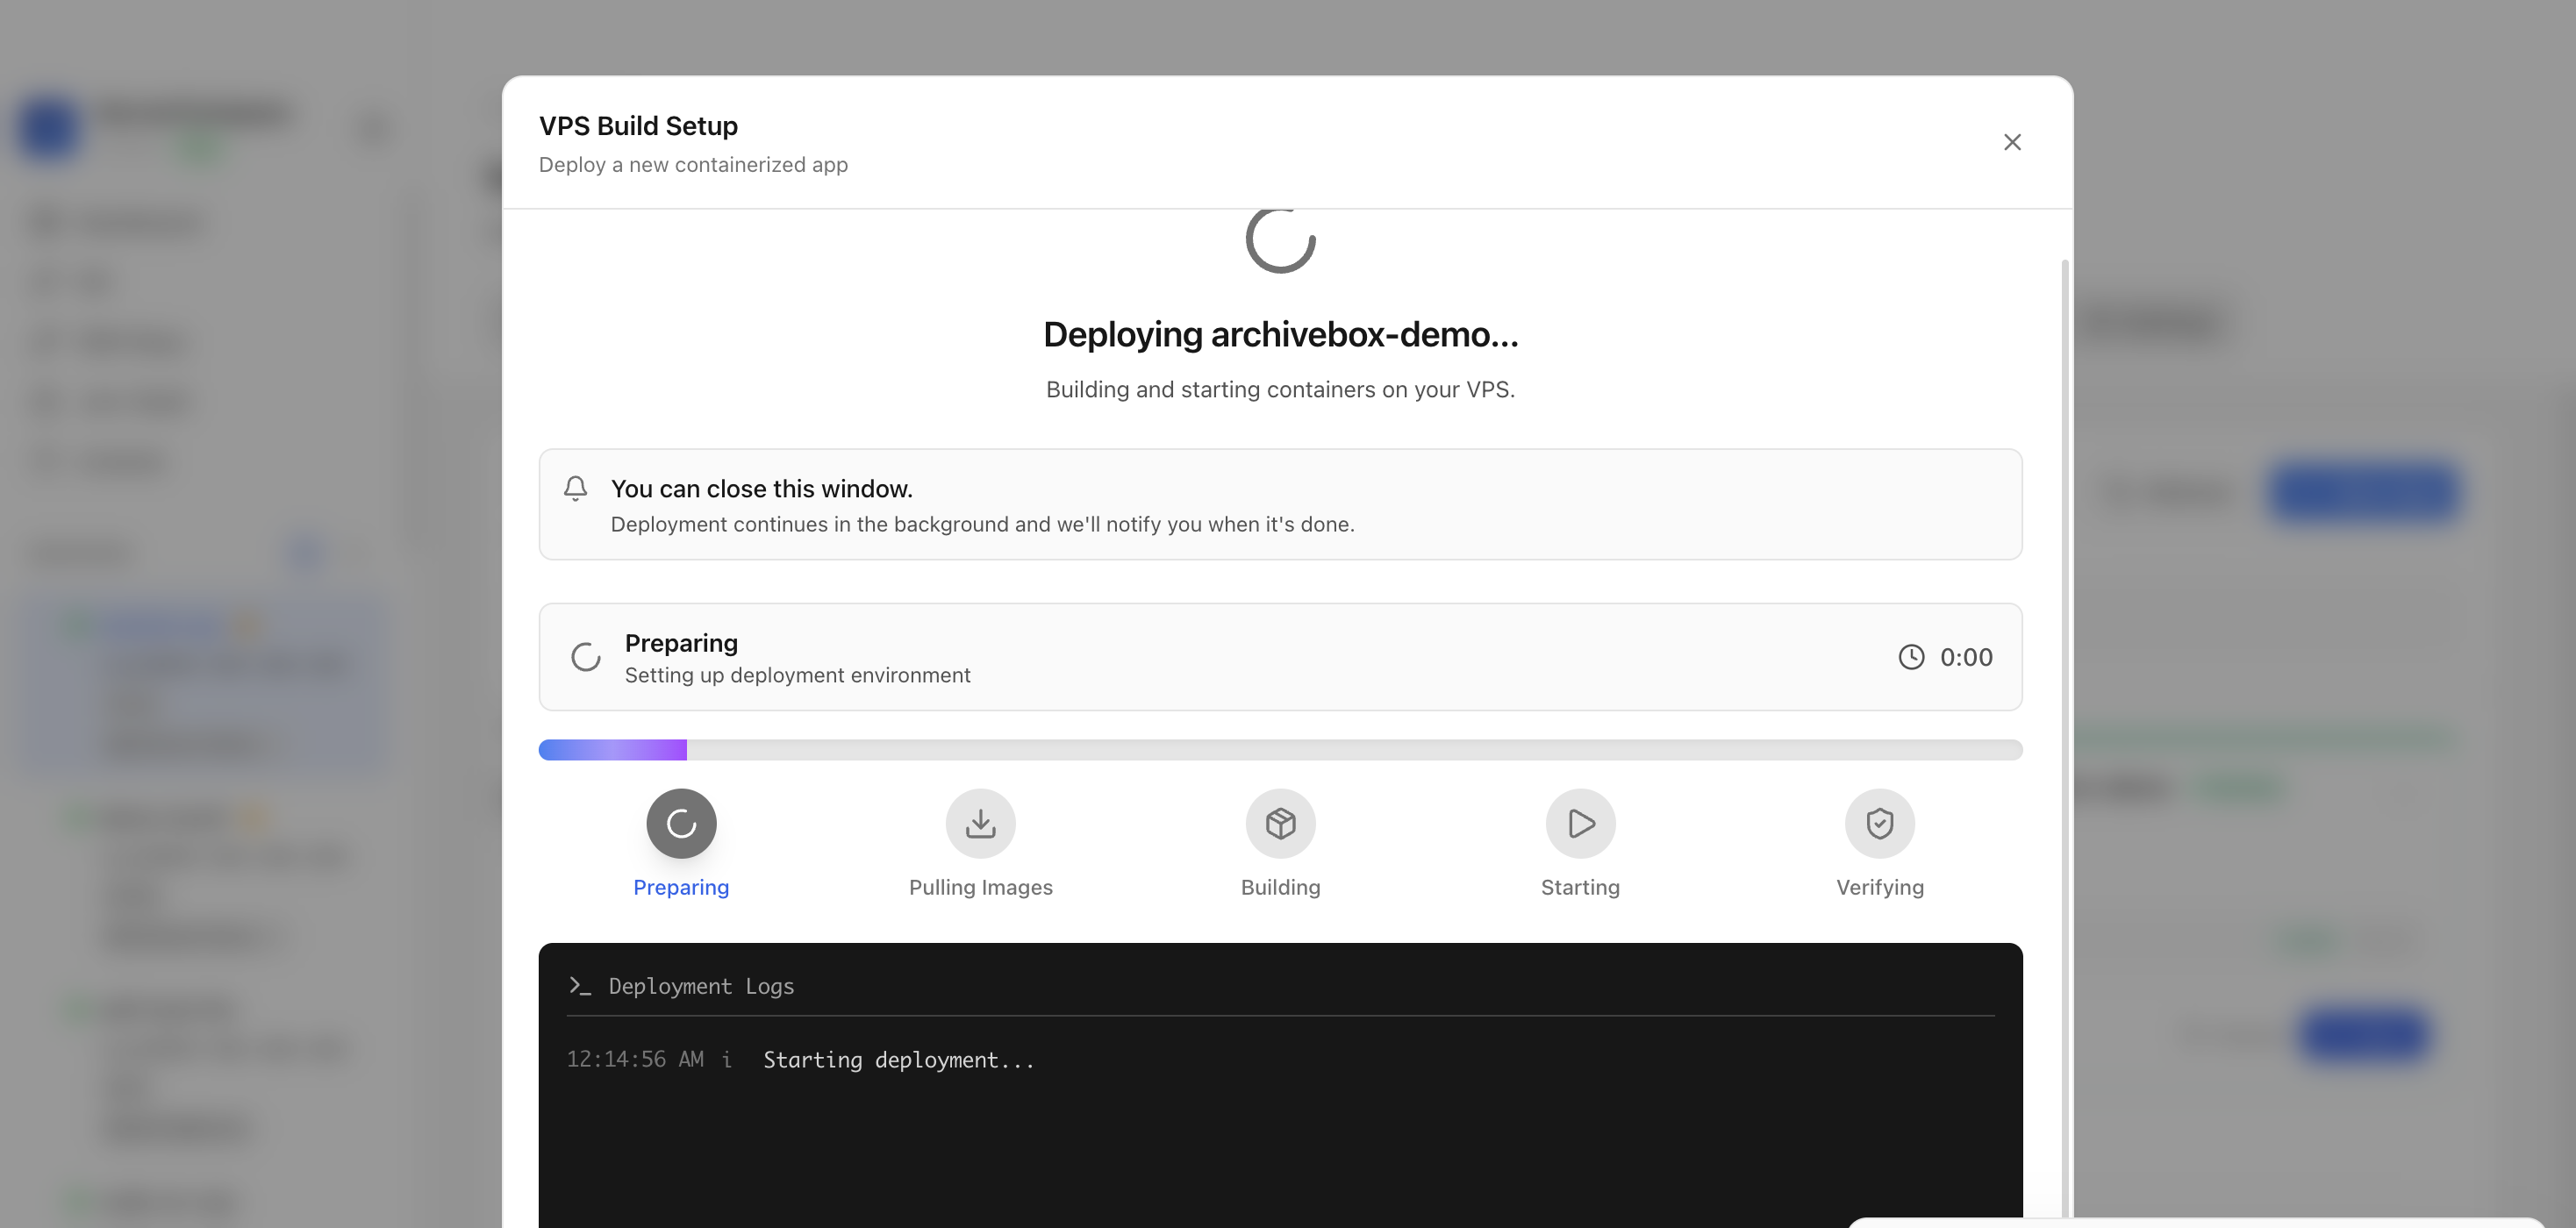Image resolution: width=2576 pixels, height=1228 pixels.
Task: Close the VPS Build Setup dialog
Action: (2012, 142)
